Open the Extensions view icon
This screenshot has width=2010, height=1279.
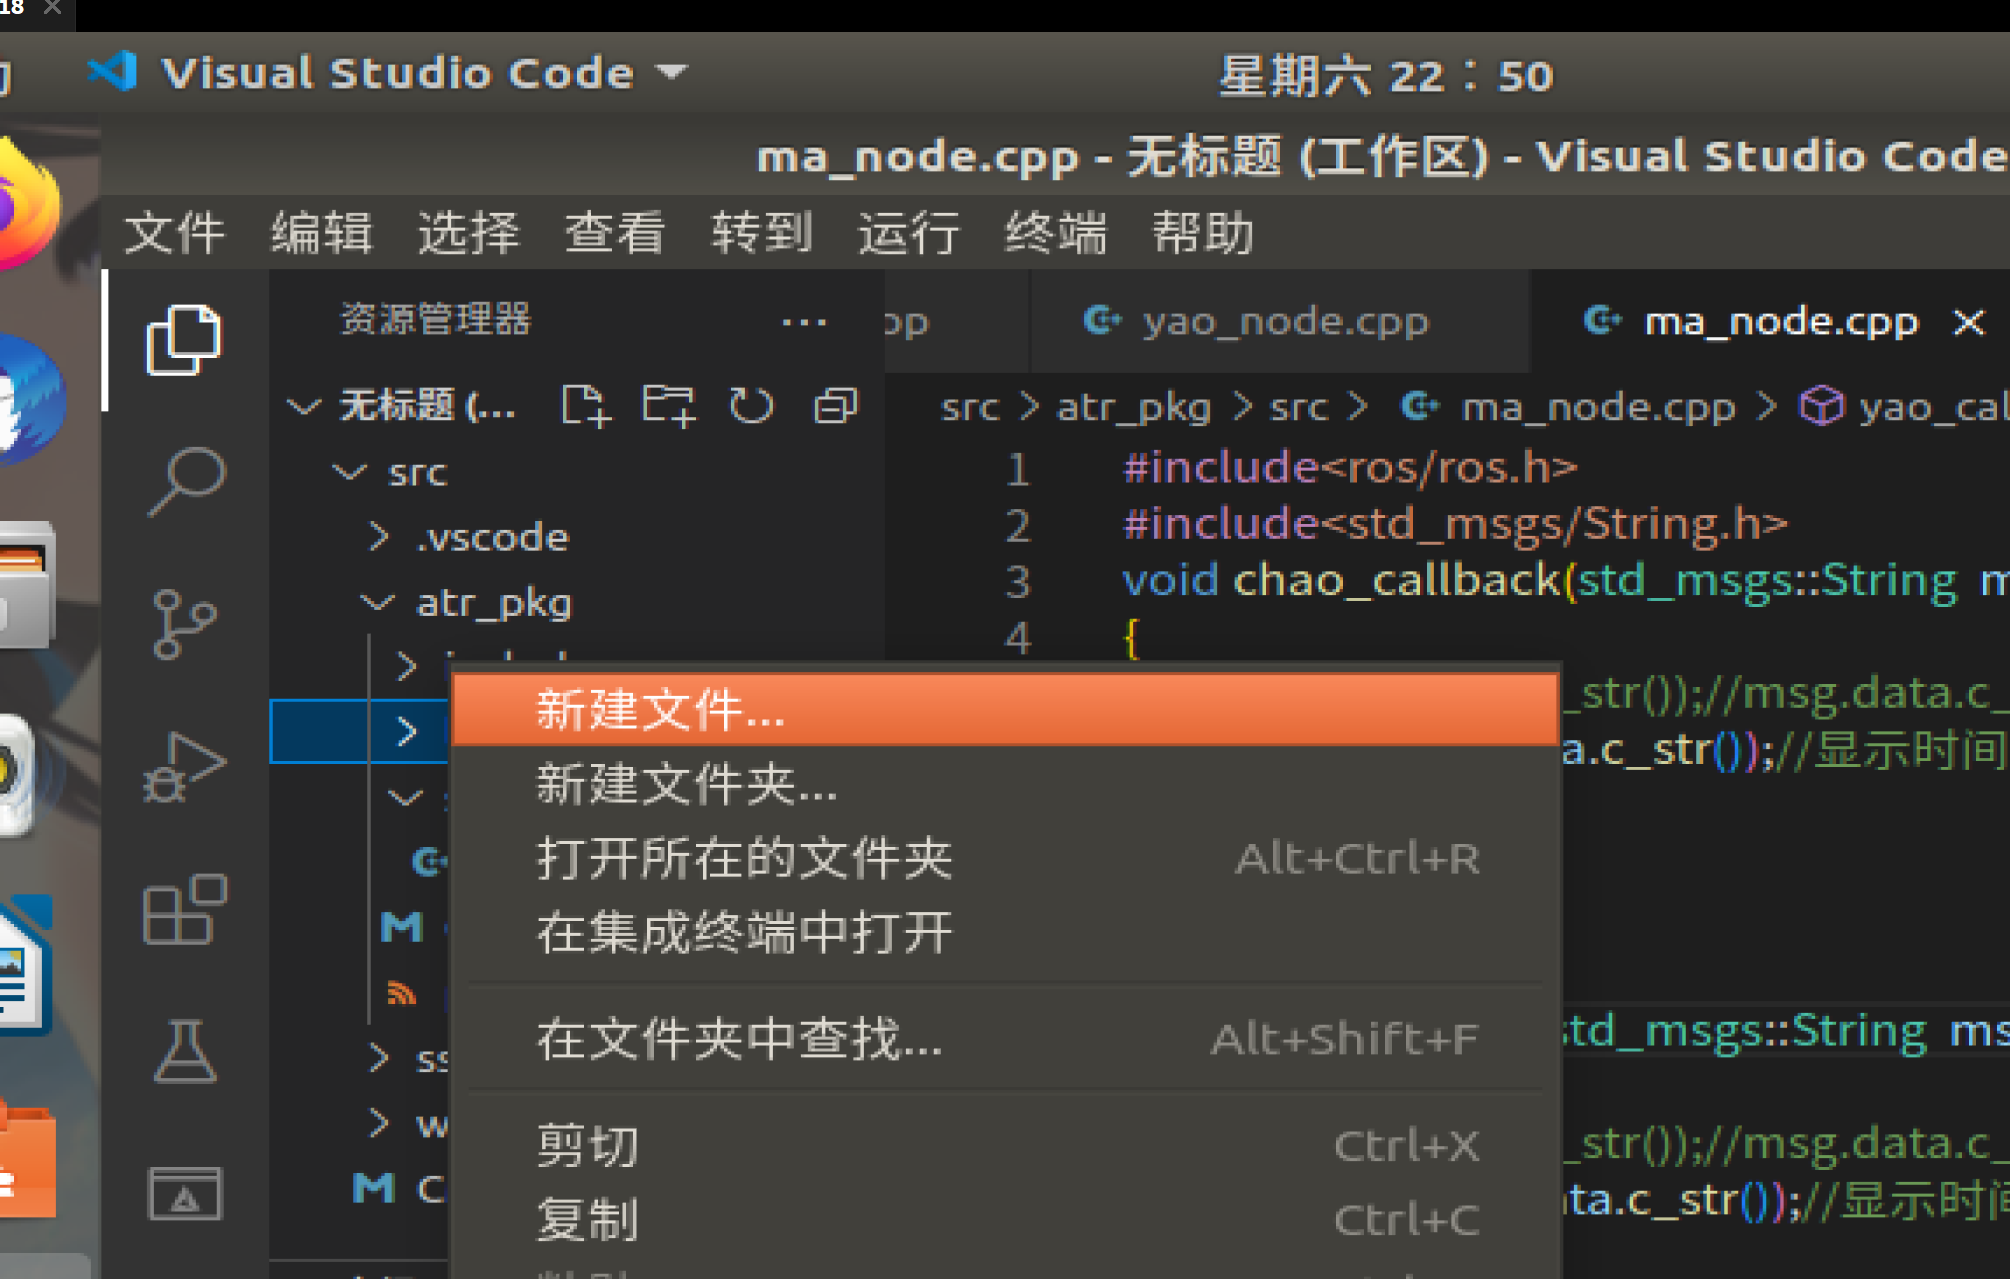[x=185, y=910]
